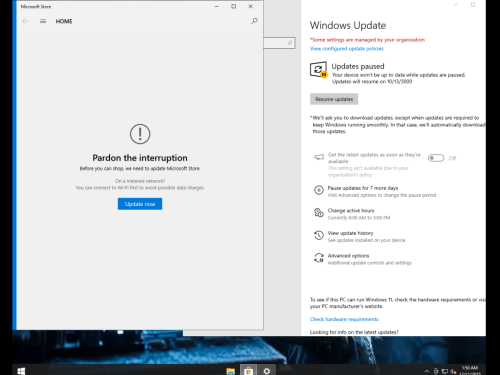Open View configured update policies link
This screenshot has height=375, width=500.
[347, 49]
